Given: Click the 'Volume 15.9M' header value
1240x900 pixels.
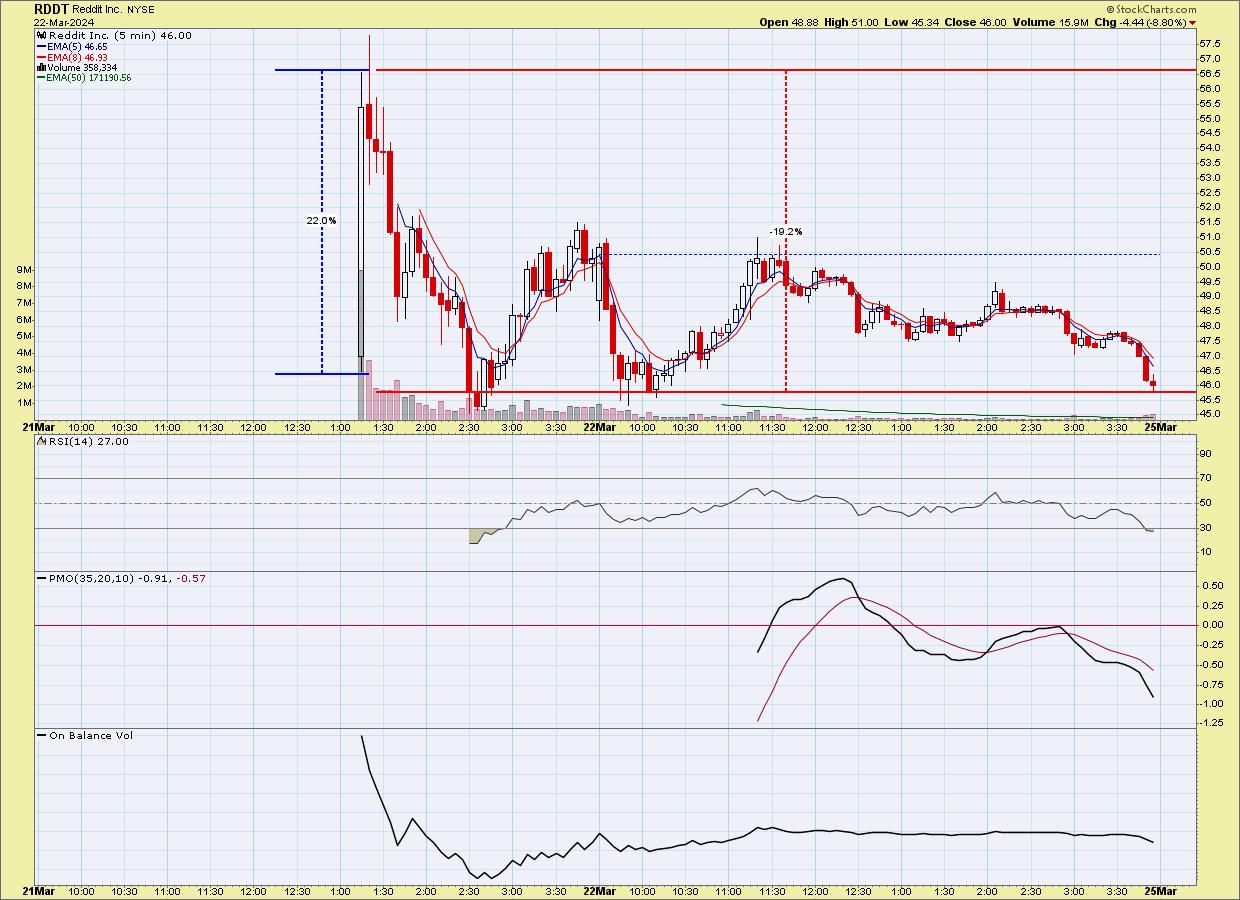Looking at the screenshot, I should click(x=1050, y=22).
